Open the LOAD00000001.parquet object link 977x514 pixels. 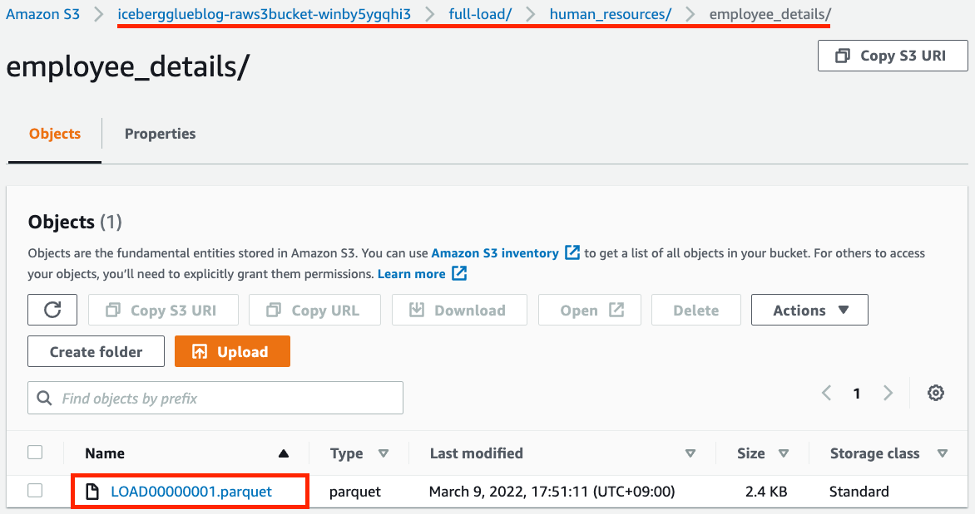(191, 492)
